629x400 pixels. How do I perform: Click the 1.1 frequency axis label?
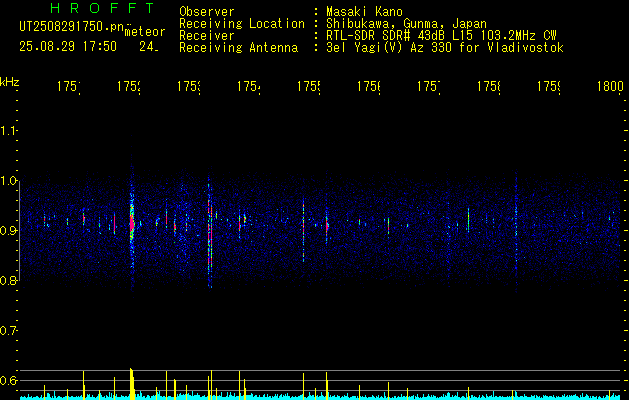click(x=8, y=131)
